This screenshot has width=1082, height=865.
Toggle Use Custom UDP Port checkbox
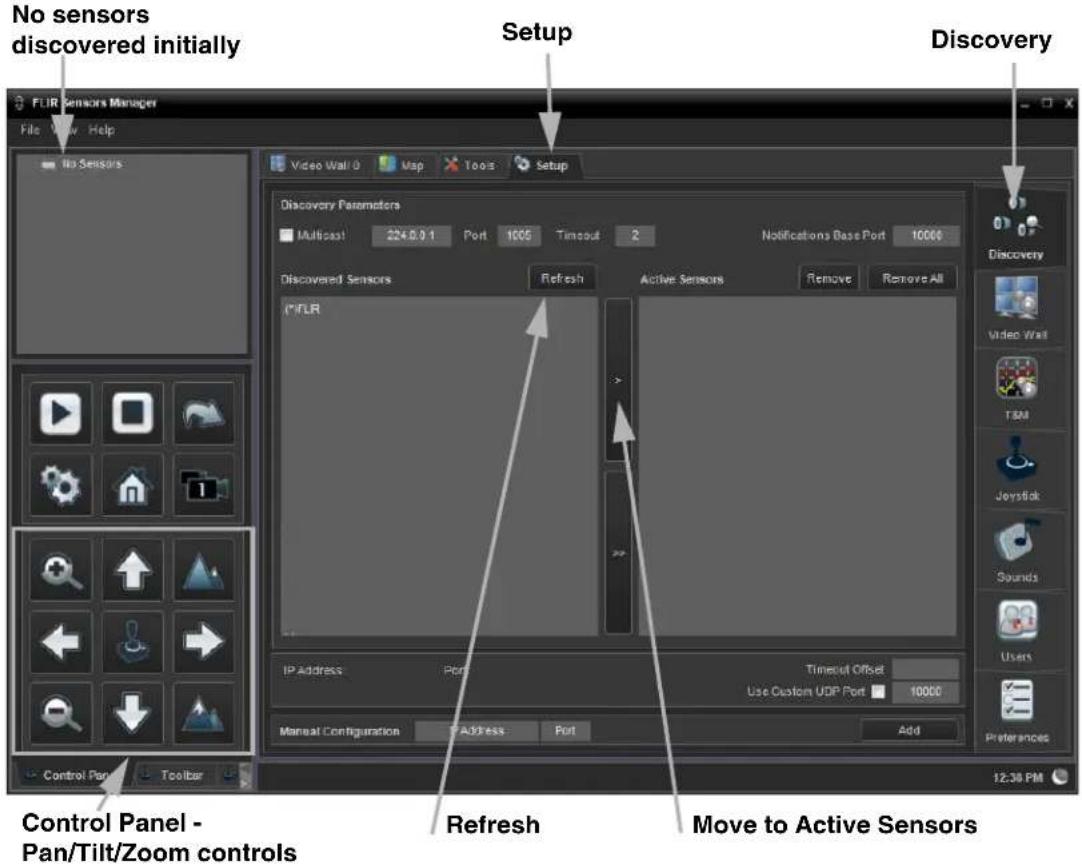(878, 691)
